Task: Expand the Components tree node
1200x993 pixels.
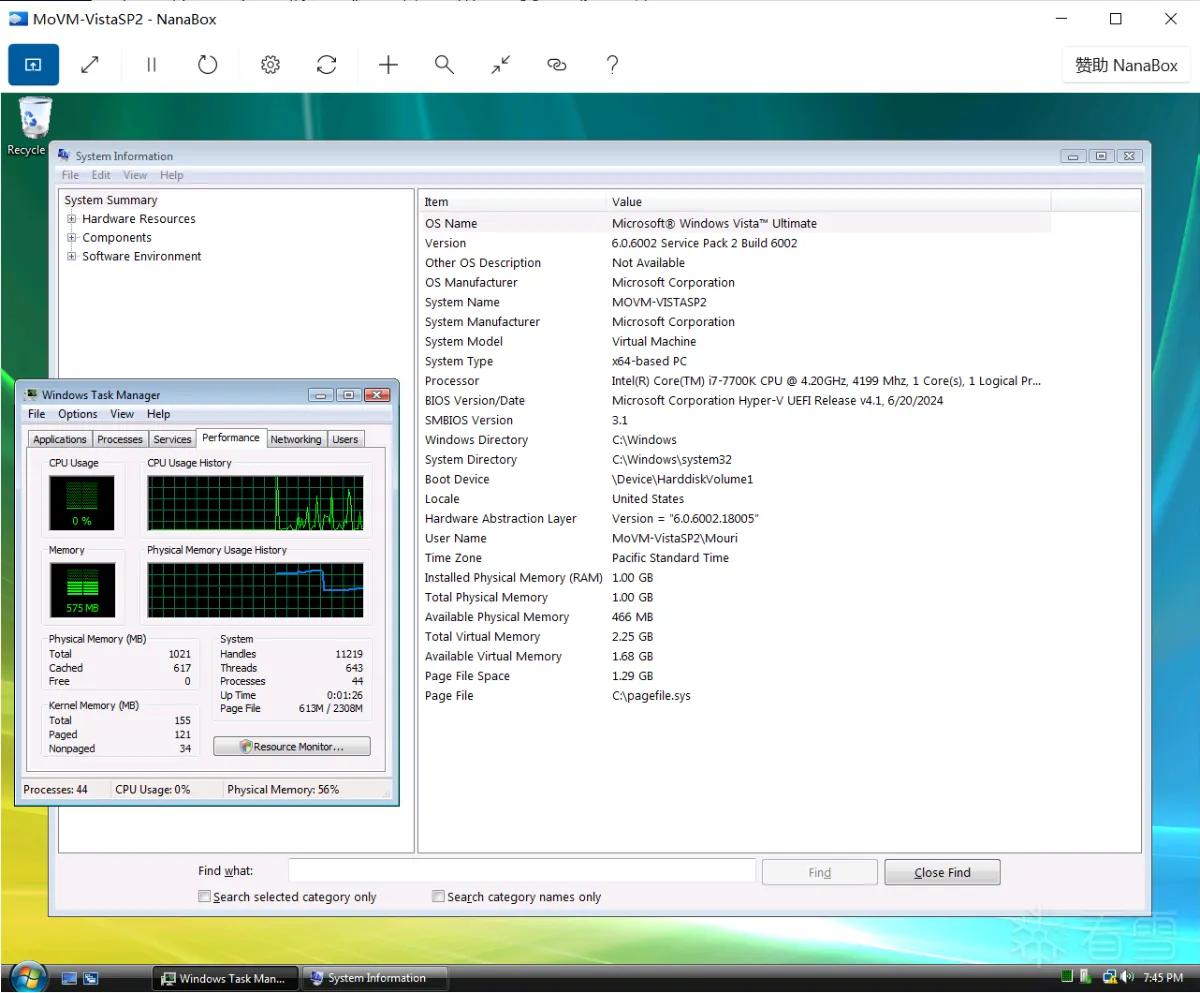Action: [x=72, y=238]
